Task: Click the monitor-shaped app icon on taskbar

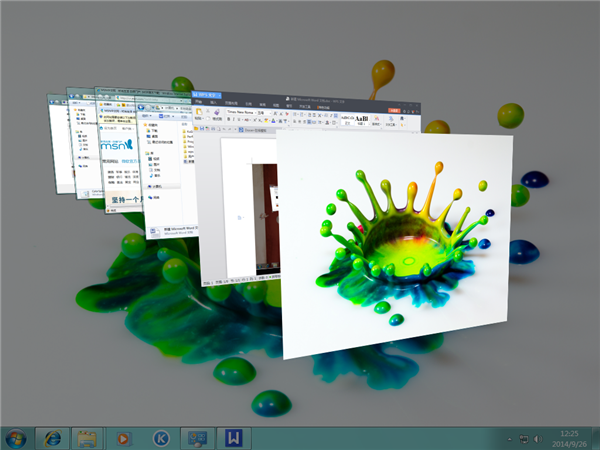Action: 196,438
